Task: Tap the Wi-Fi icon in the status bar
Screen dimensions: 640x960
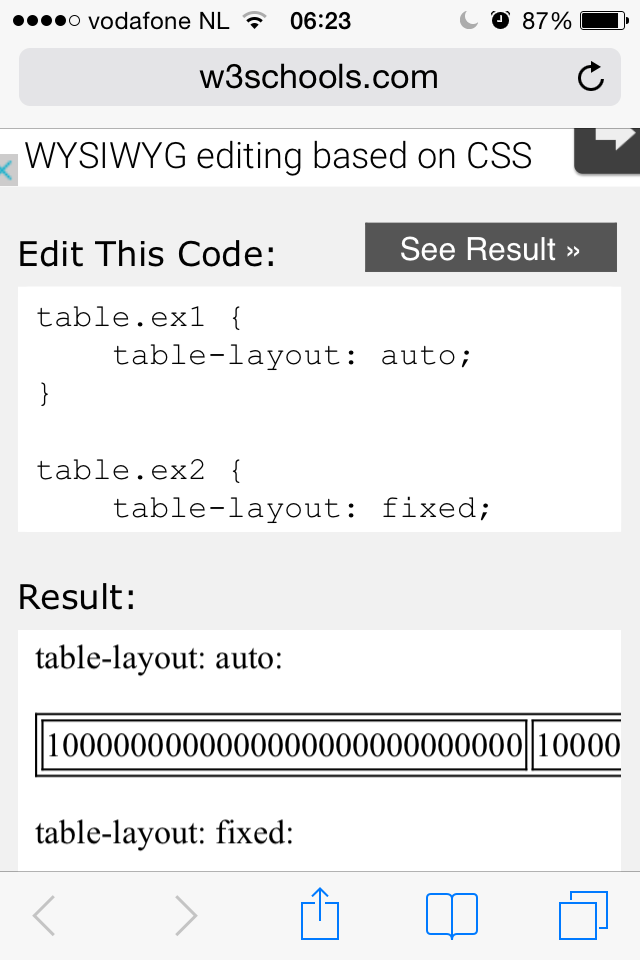Action: 254,21
